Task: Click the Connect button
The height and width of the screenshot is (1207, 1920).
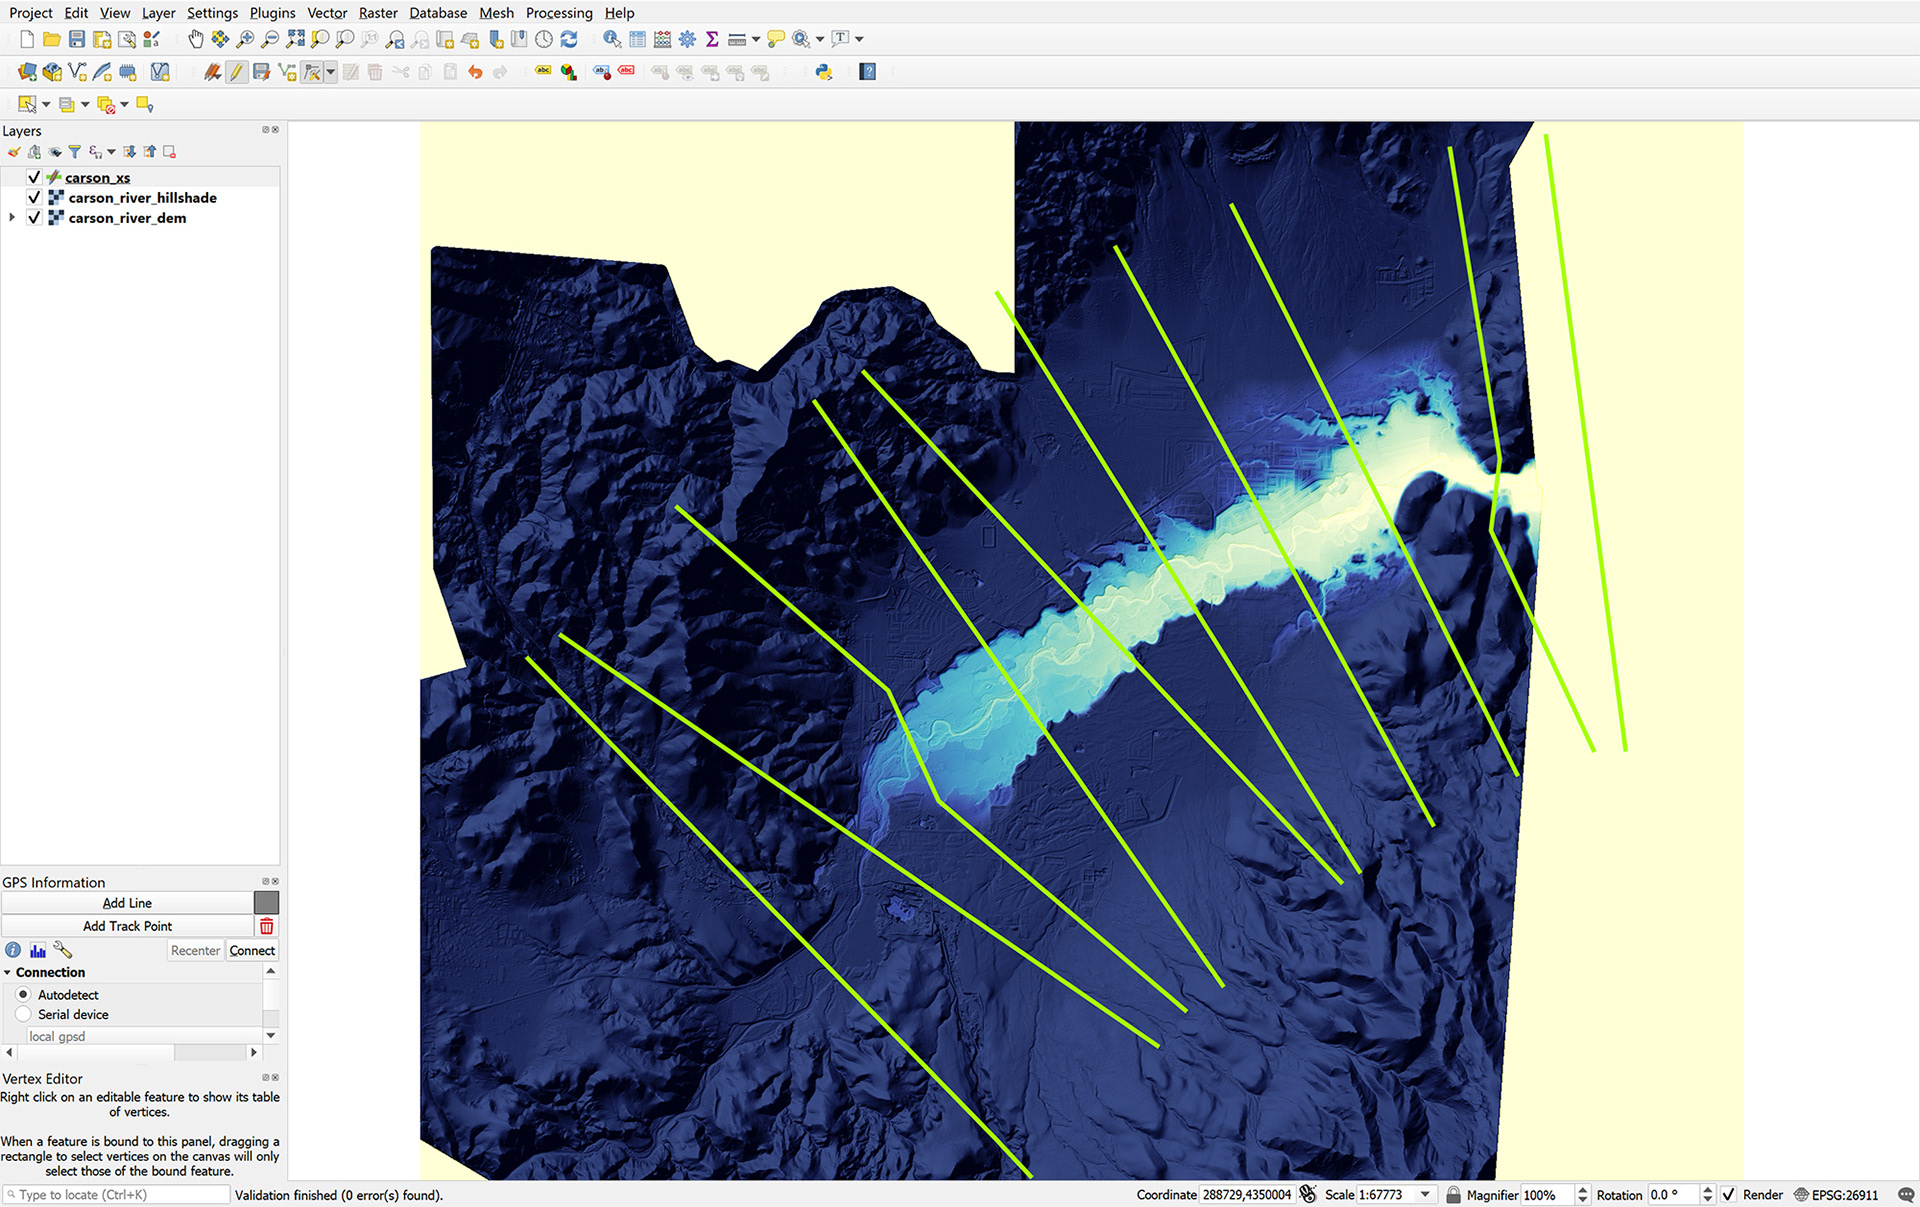Action: (x=252, y=950)
